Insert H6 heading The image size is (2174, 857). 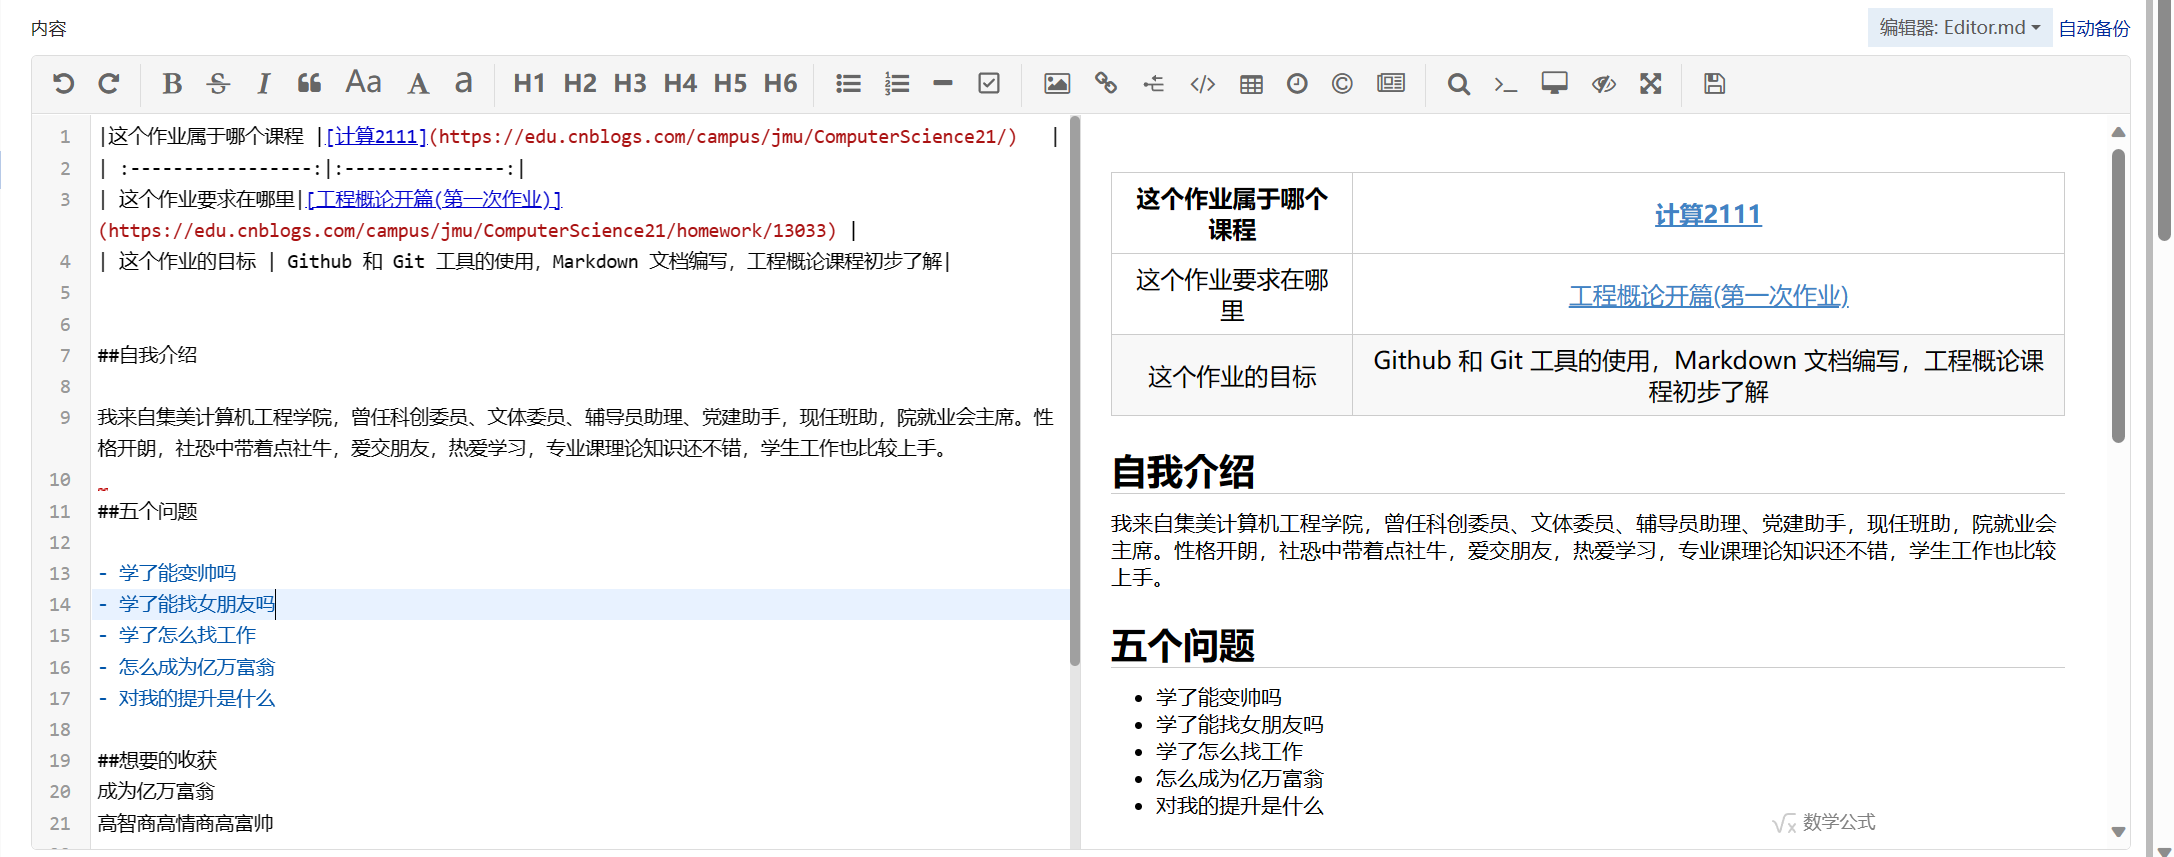(x=780, y=84)
